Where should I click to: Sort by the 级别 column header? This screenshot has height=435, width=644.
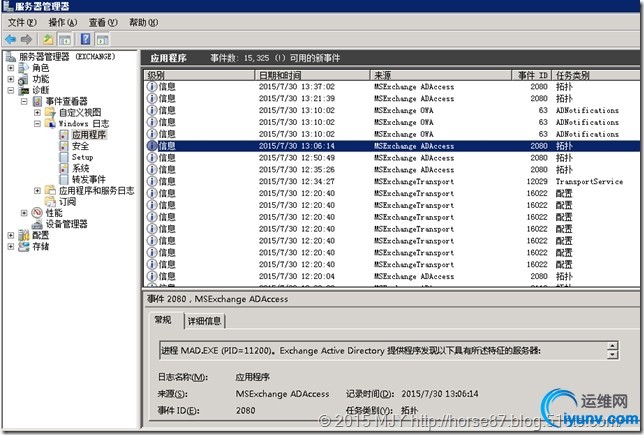pos(199,75)
